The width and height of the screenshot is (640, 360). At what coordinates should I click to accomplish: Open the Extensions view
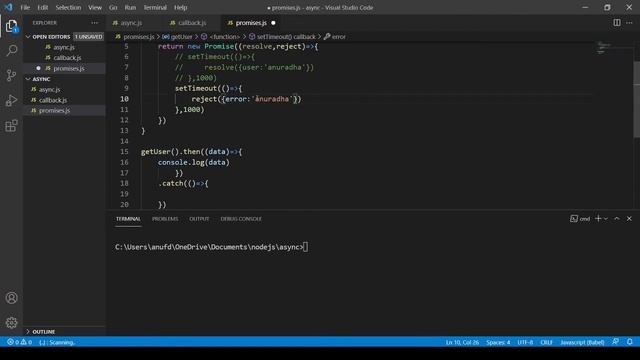11,125
